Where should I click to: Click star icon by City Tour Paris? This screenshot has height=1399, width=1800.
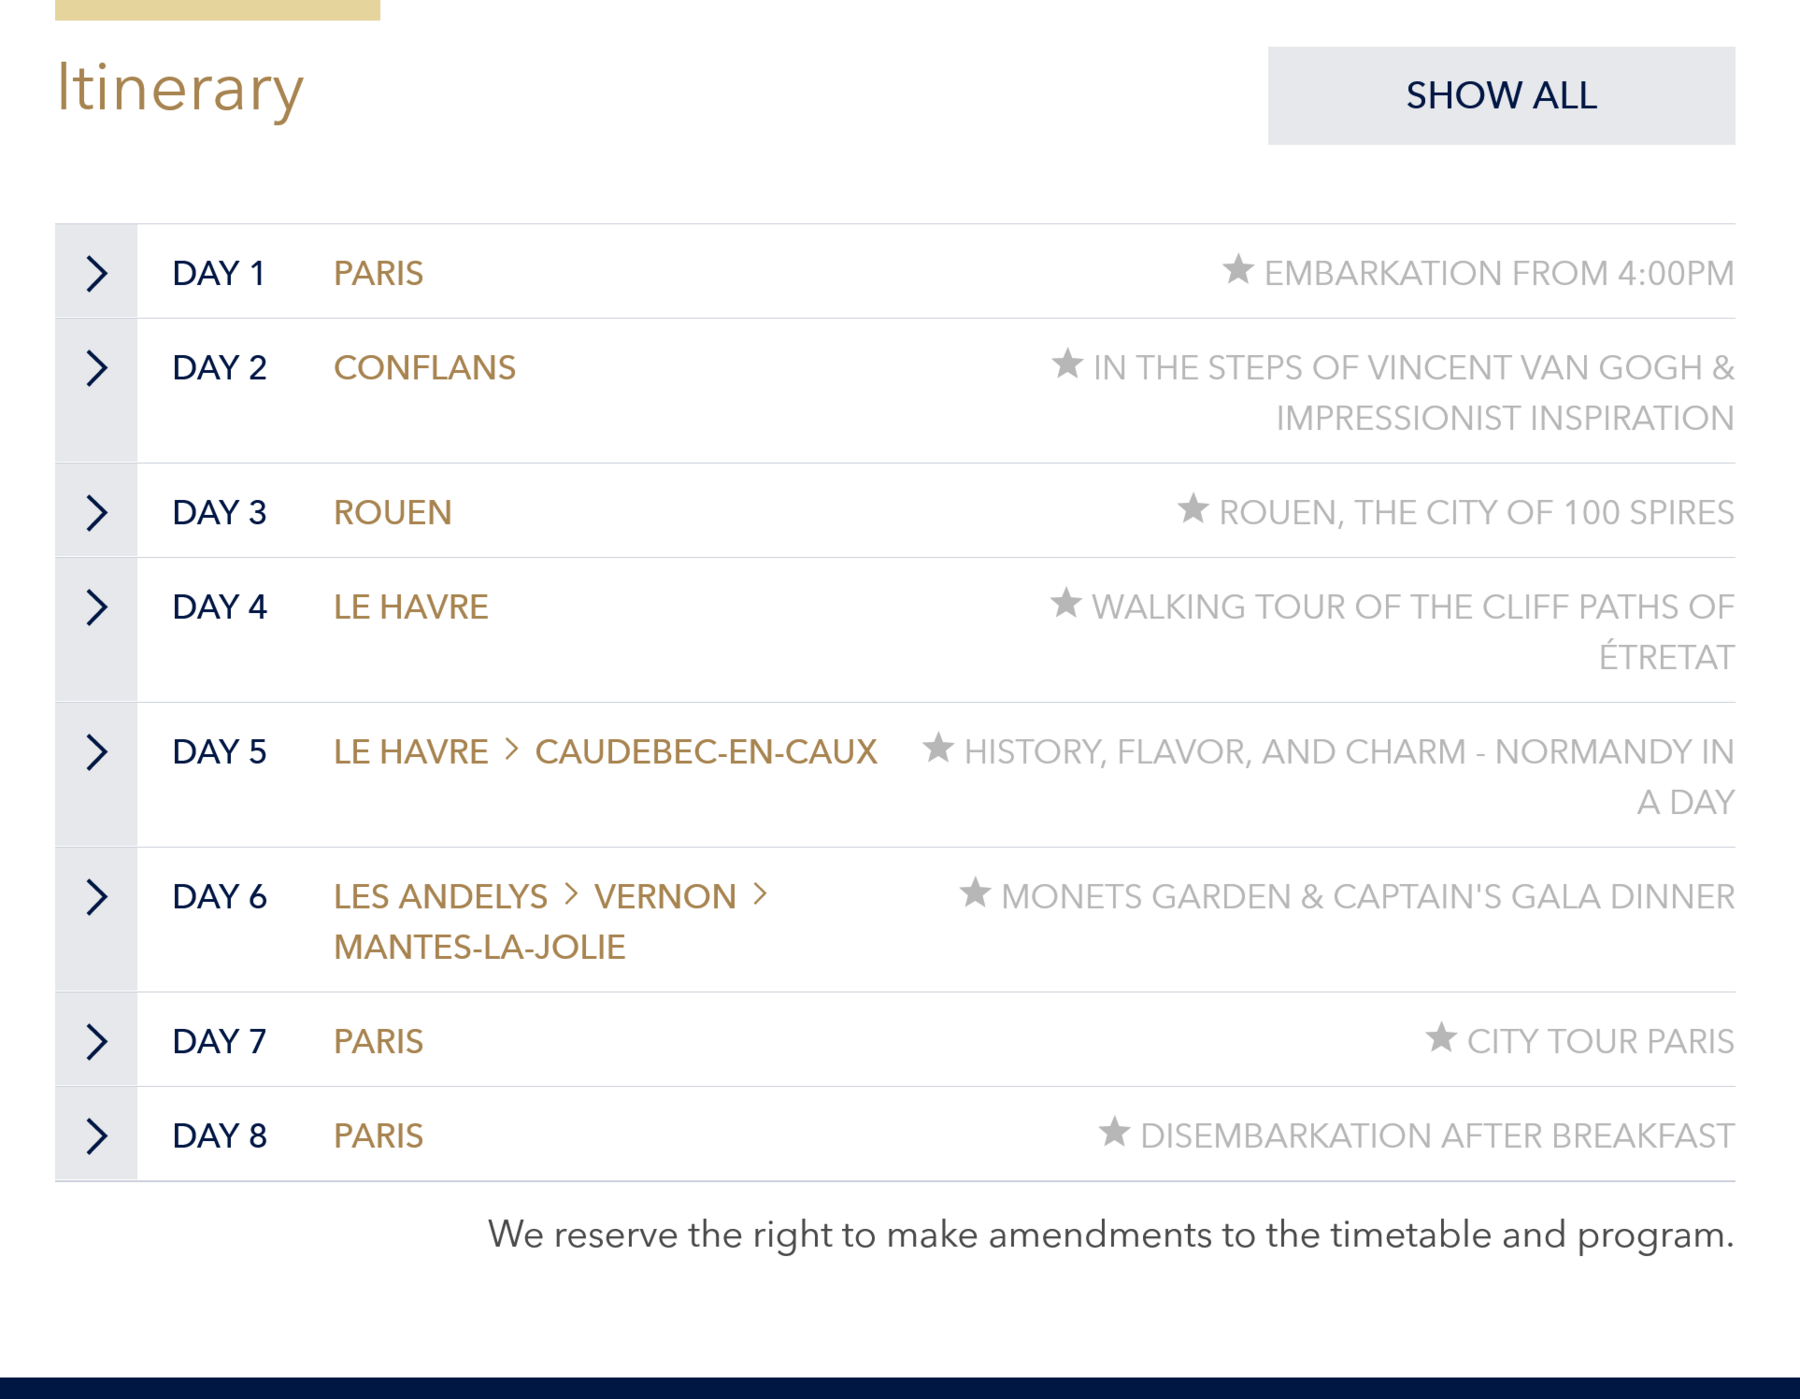coord(1440,1038)
